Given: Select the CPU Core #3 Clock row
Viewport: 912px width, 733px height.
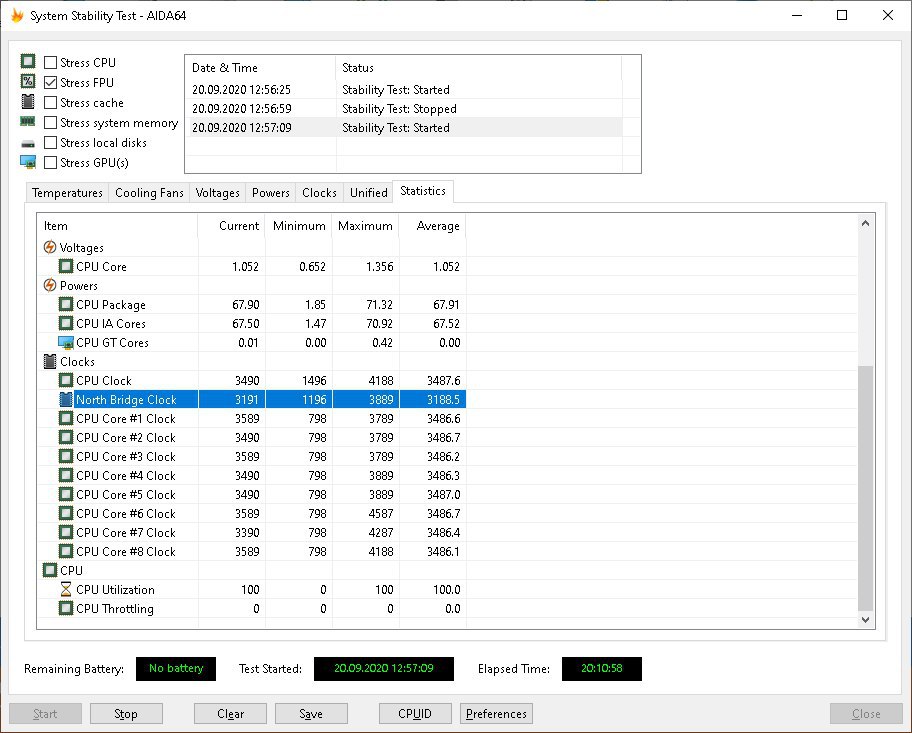Looking at the screenshot, I should [252, 457].
